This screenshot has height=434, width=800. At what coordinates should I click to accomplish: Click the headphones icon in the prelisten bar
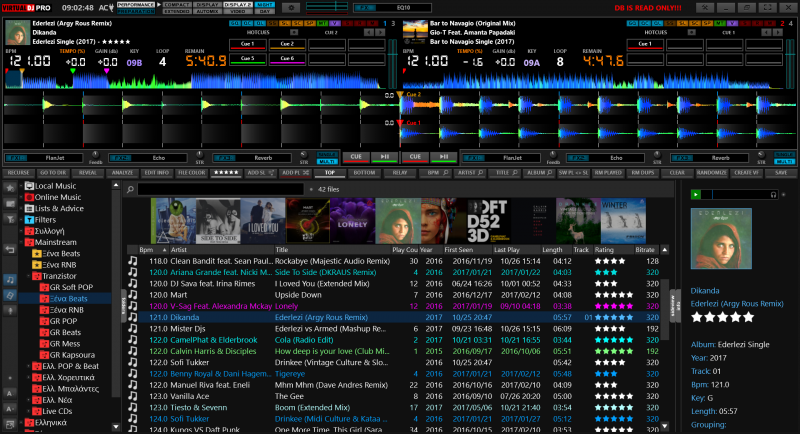click(773, 194)
